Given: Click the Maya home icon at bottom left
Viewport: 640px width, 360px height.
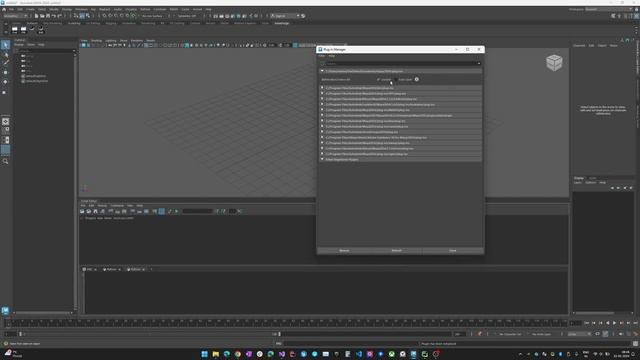Looking at the screenshot, I should click(5, 311).
